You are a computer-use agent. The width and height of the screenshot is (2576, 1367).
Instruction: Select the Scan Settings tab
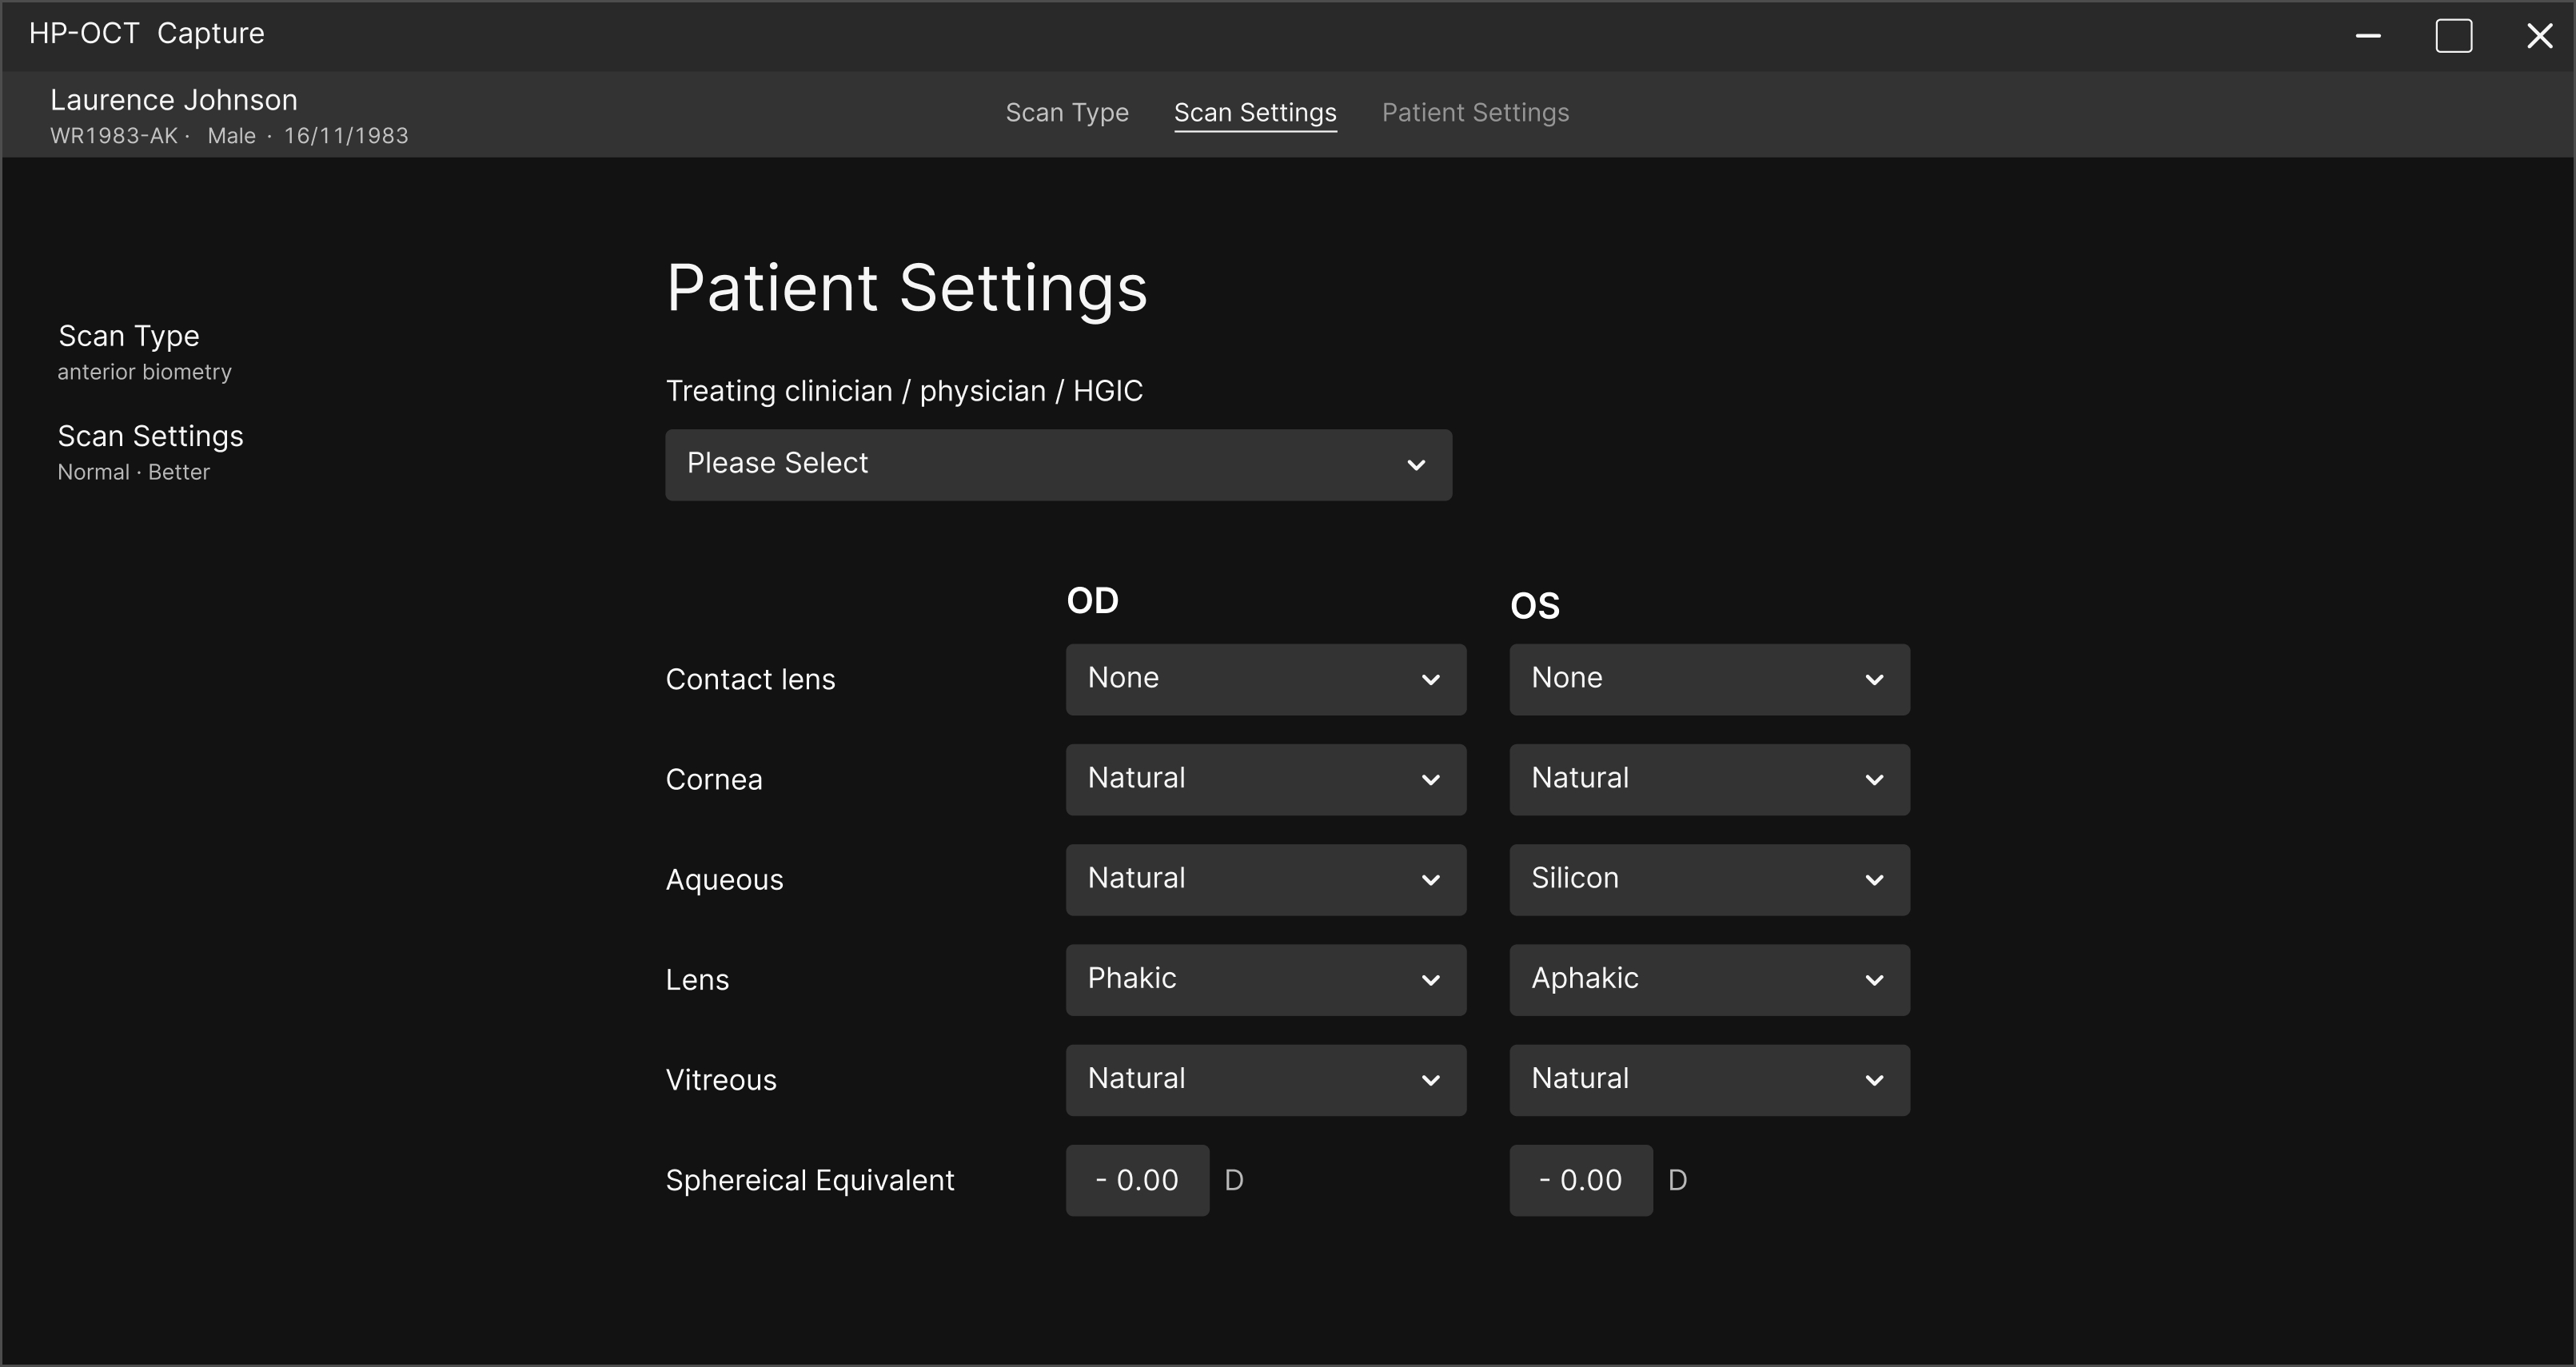coord(1254,113)
